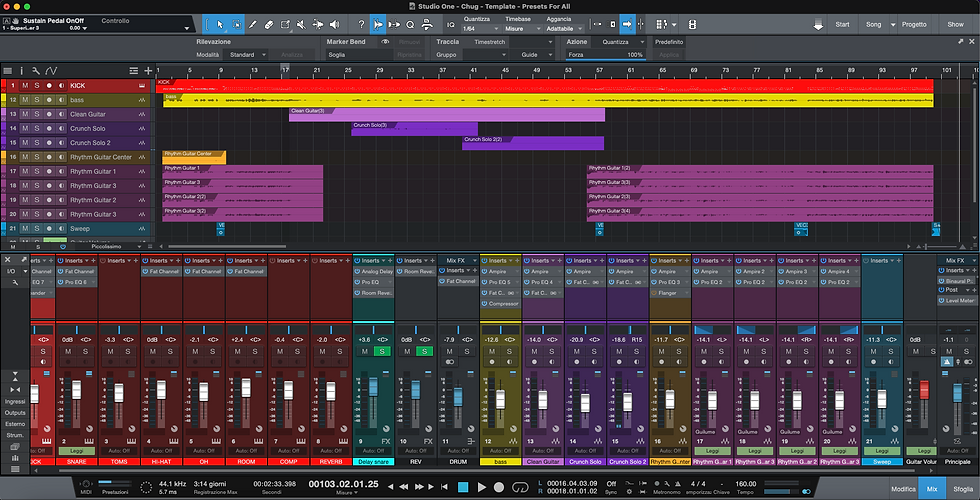Click the keyboard instrument icon on KICK track

point(142,86)
